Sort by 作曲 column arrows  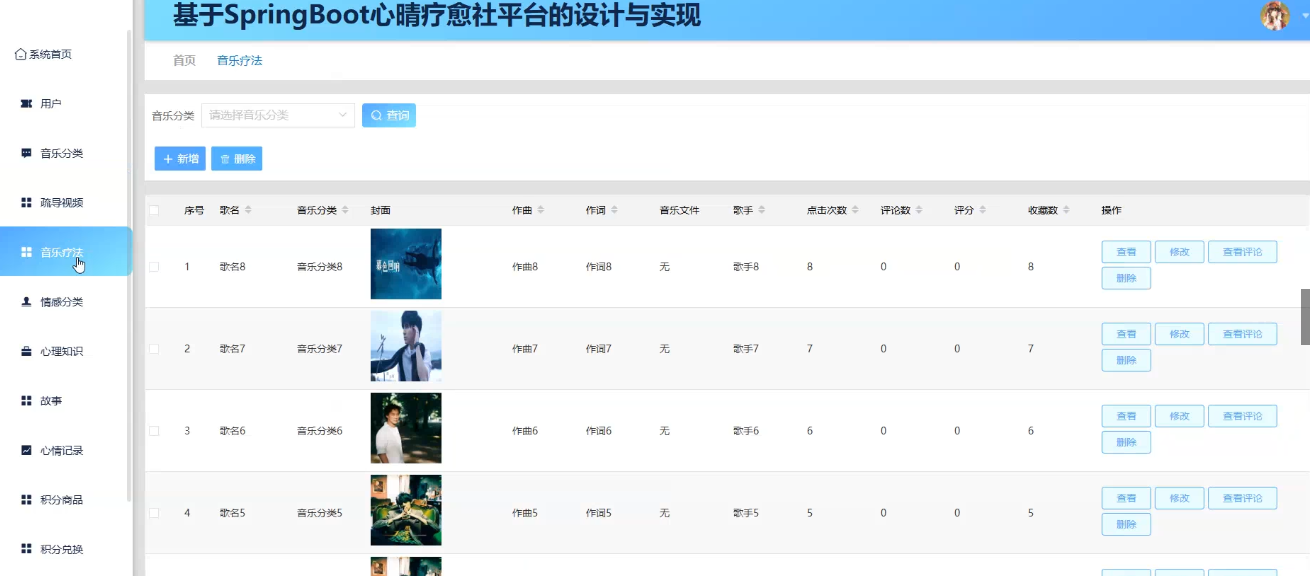point(540,210)
